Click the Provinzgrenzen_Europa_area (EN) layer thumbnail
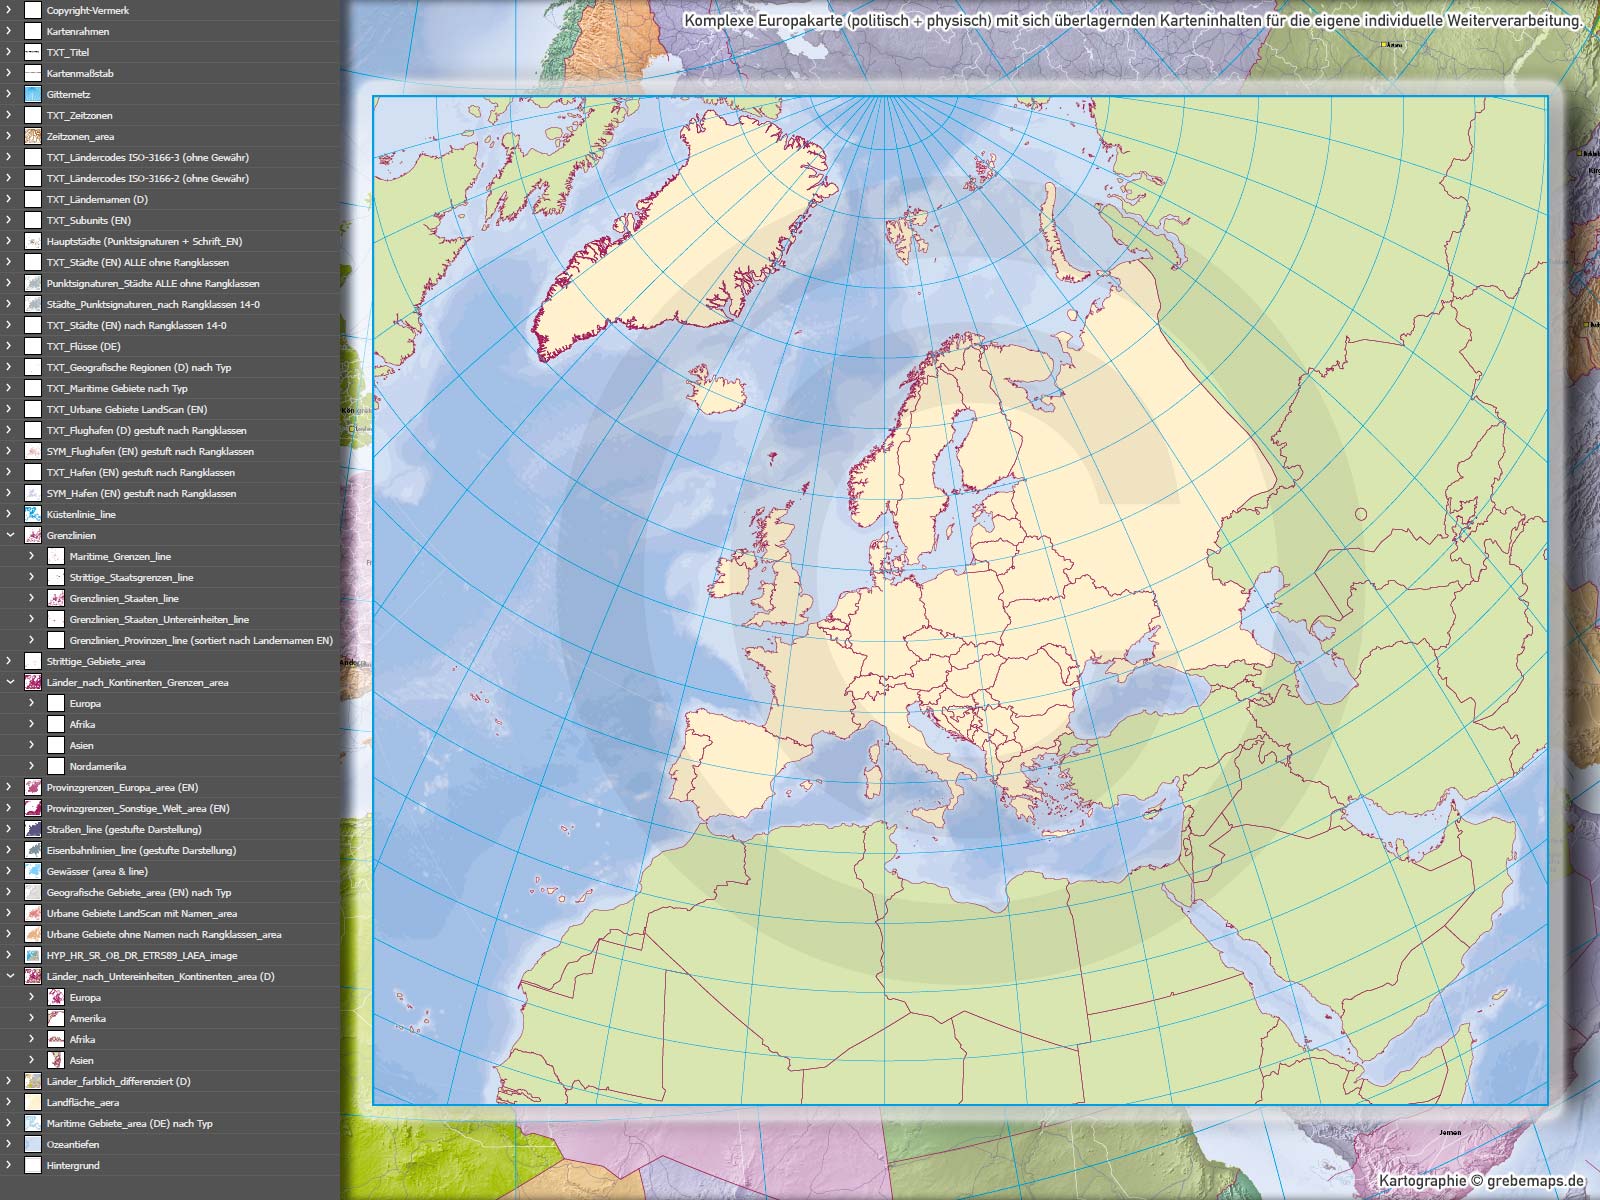The width and height of the screenshot is (1600, 1200). pos(33,787)
